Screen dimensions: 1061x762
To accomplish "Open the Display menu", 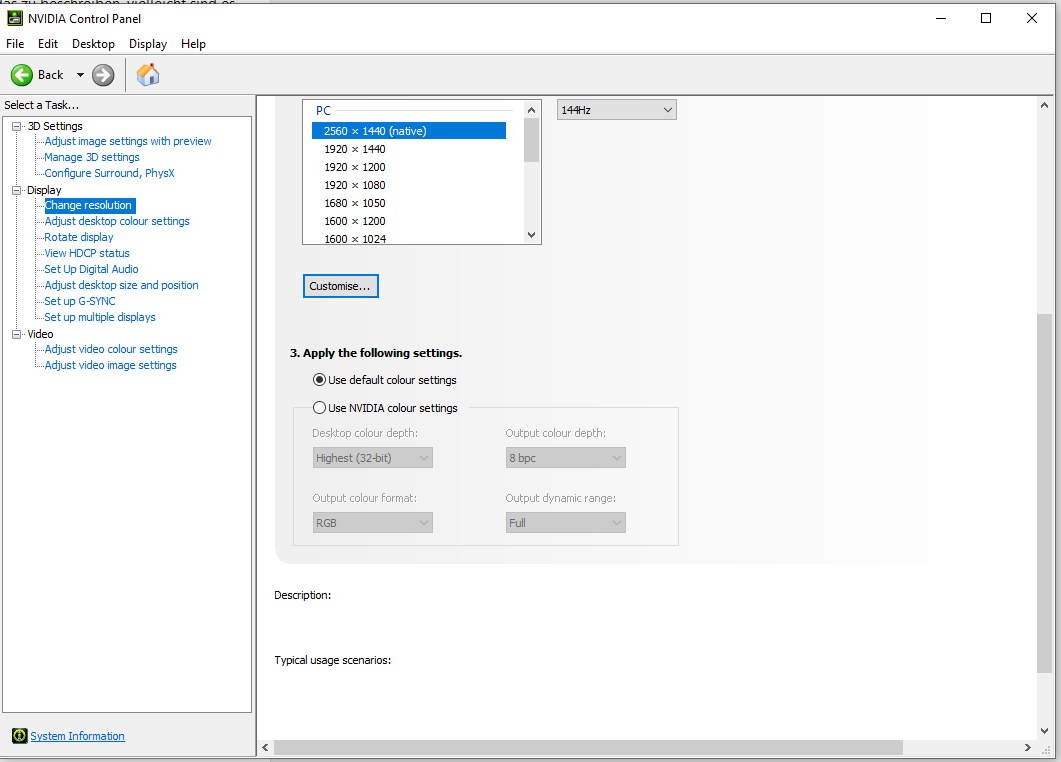I will 148,44.
